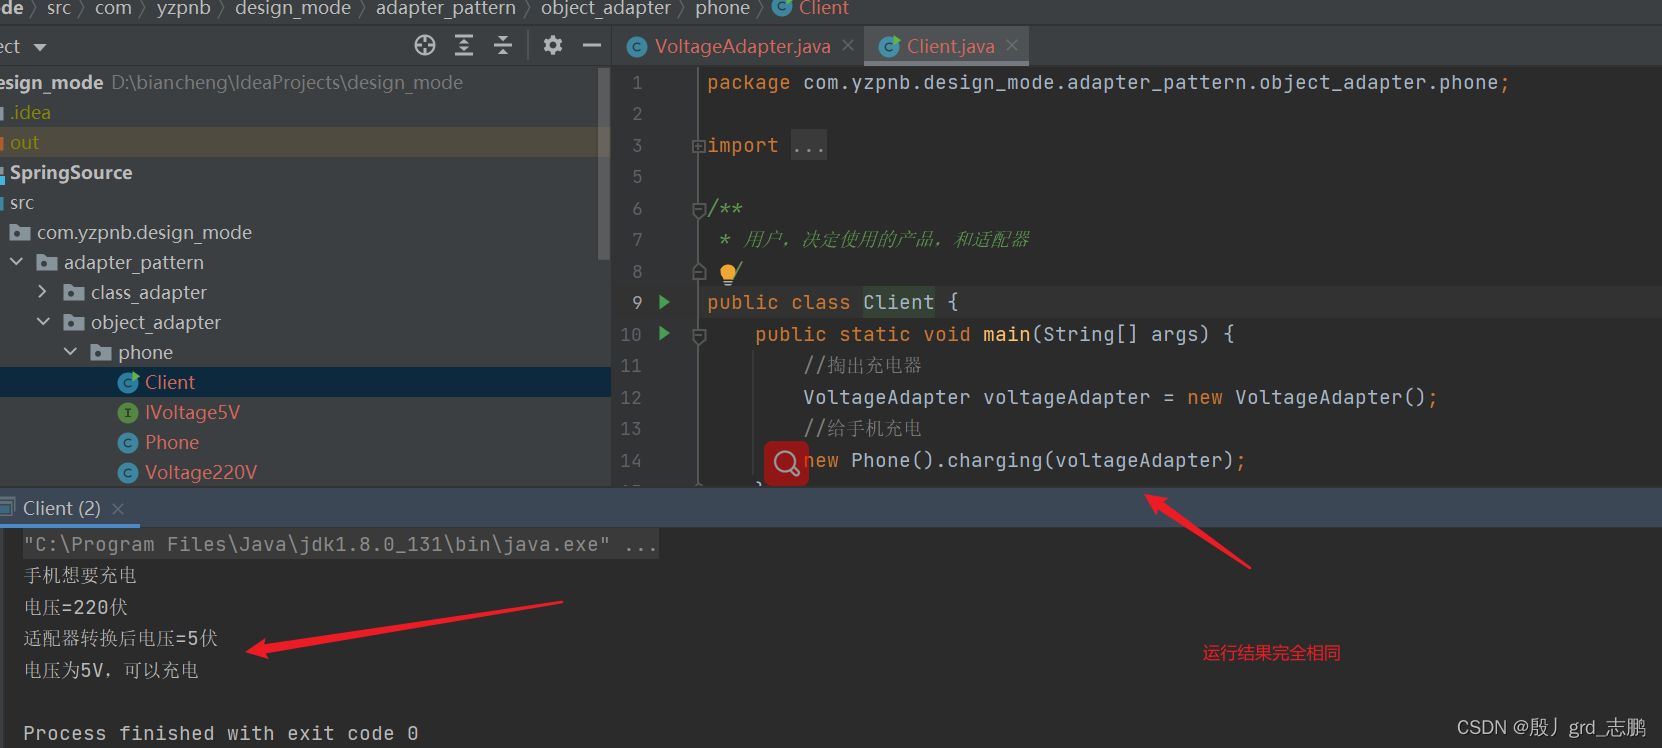Click breadcrumb item object_adapter
Image resolution: width=1662 pixels, height=748 pixels.
coord(606,9)
